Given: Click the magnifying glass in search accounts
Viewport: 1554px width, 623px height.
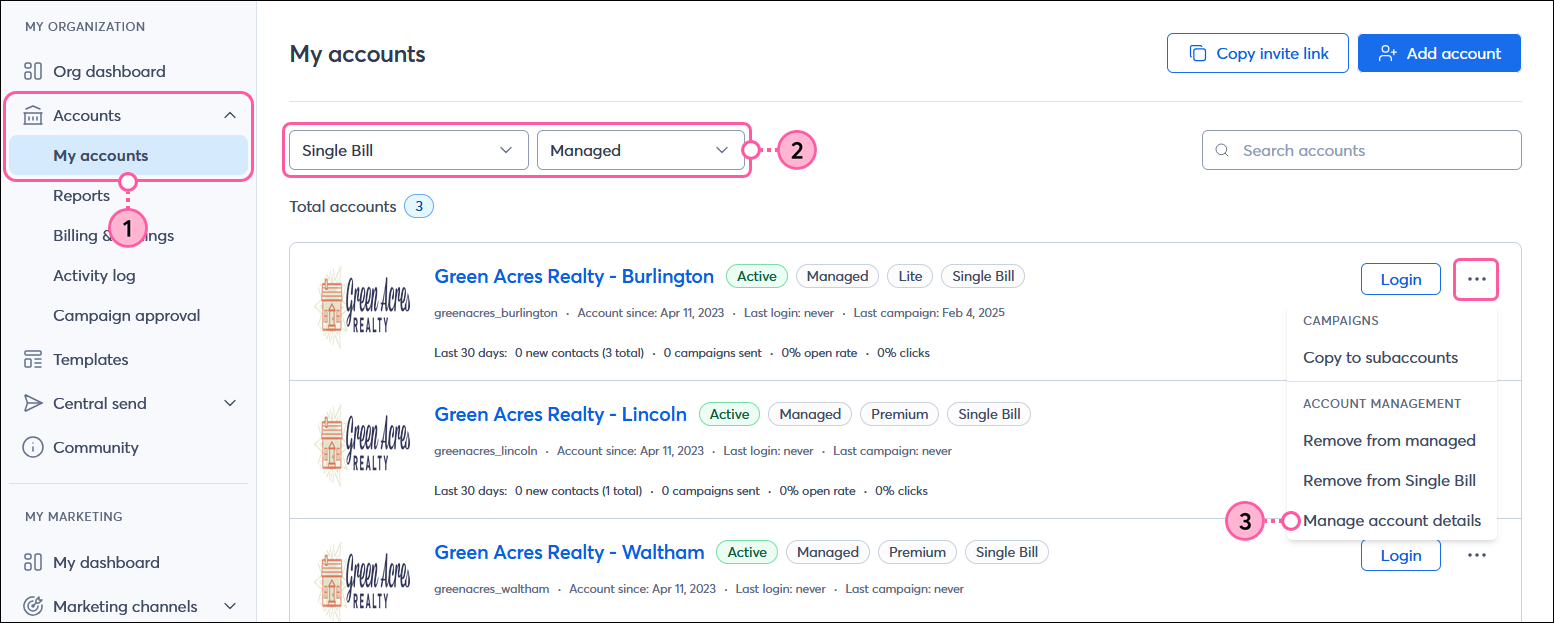Looking at the screenshot, I should (1222, 149).
